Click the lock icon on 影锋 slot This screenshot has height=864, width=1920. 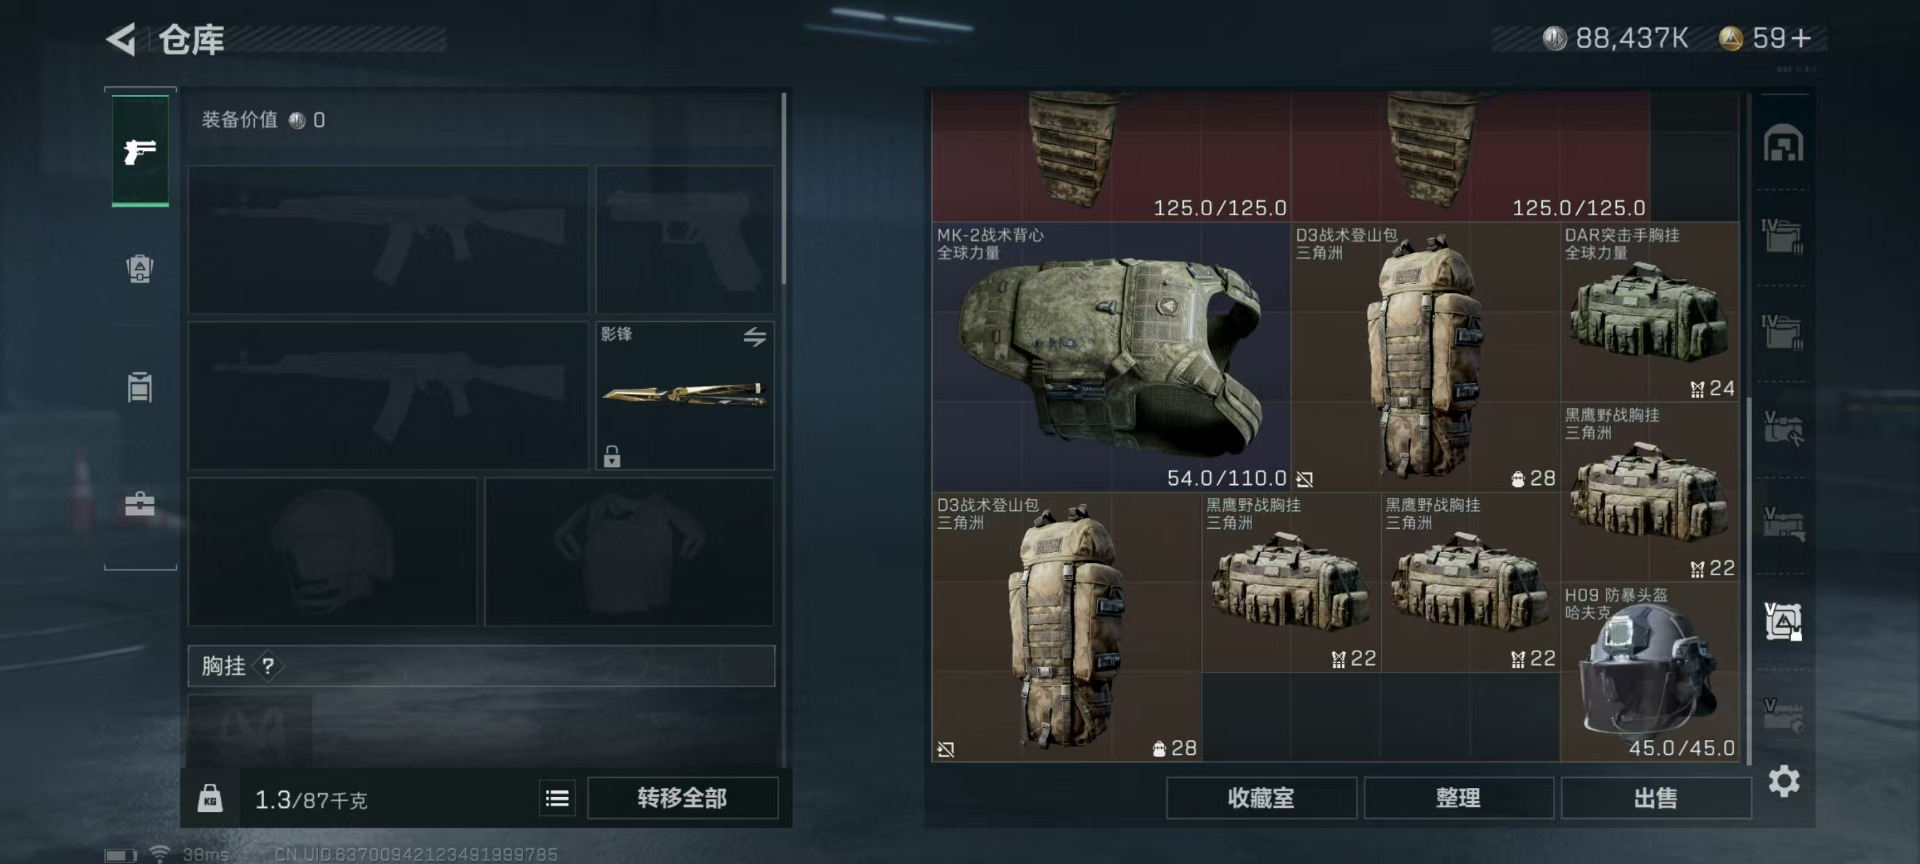click(x=612, y=456)
